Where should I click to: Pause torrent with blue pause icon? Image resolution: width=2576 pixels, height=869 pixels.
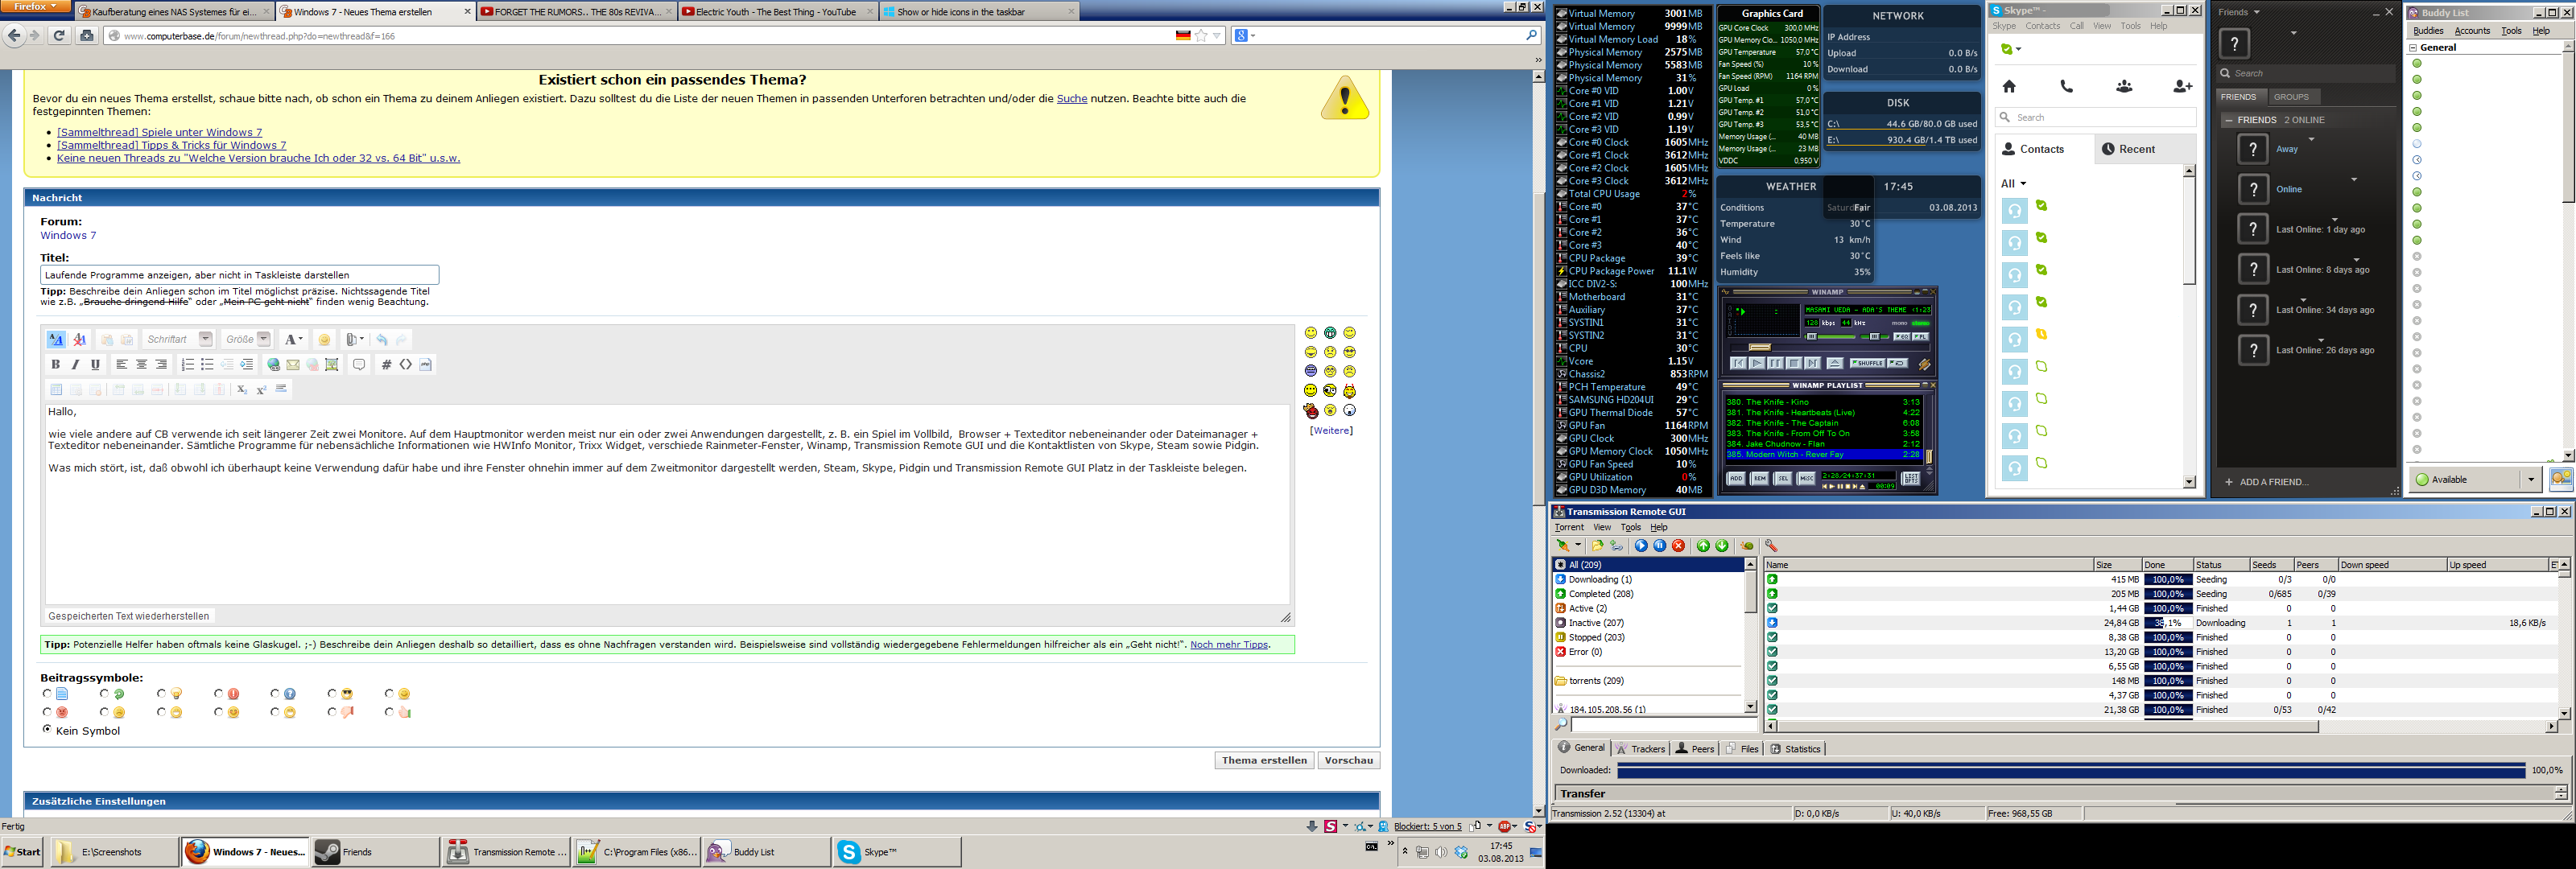tap(1659, 545)
